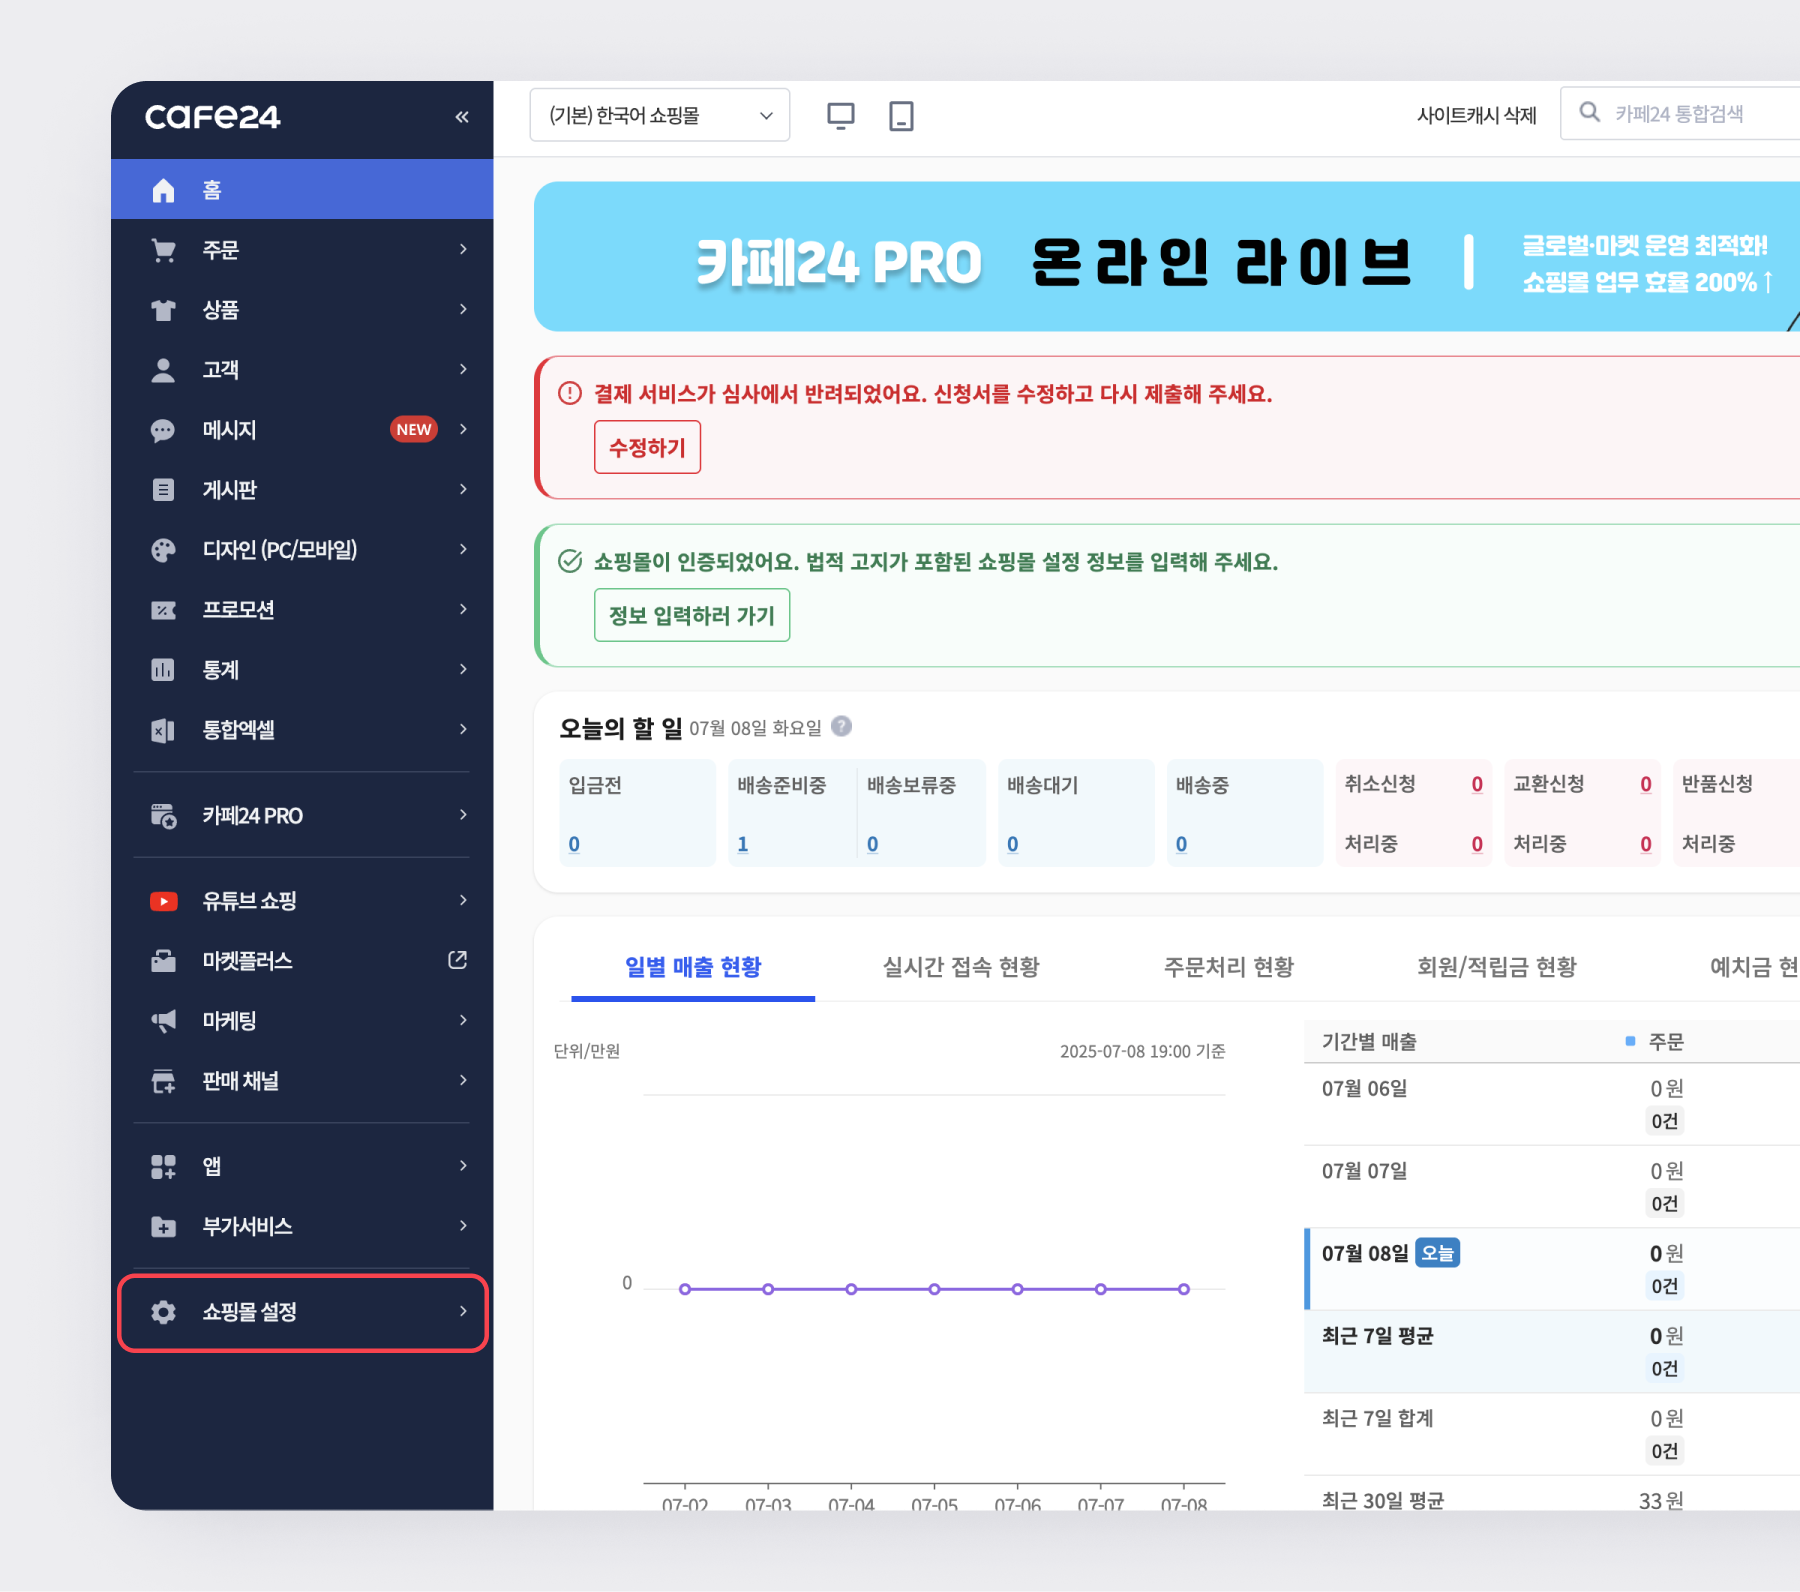1800x1592 pixels.
Task: Open the 주문처리 현황 tab
Action: pyautogui.click(x=1229, y=967)
